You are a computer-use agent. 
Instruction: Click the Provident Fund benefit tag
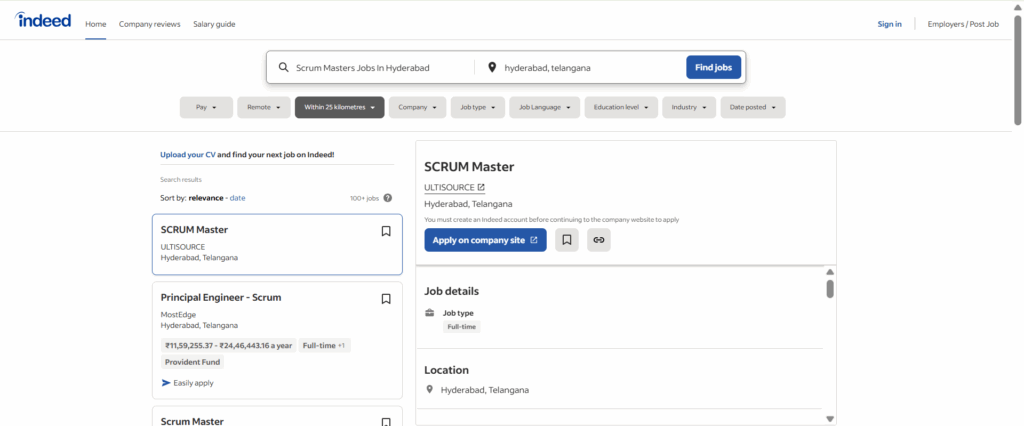(x=192, y=362)
